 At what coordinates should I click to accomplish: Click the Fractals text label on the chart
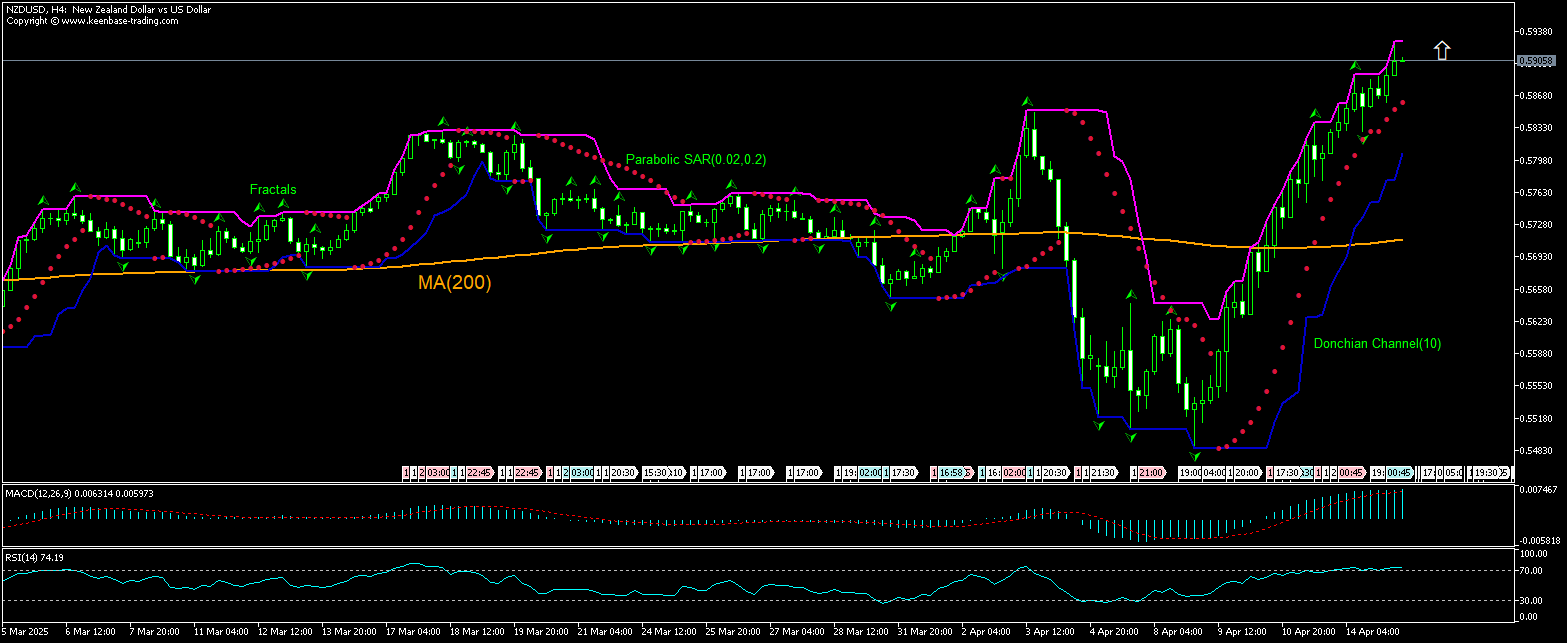pyautogui.click(x=273, y=189)
